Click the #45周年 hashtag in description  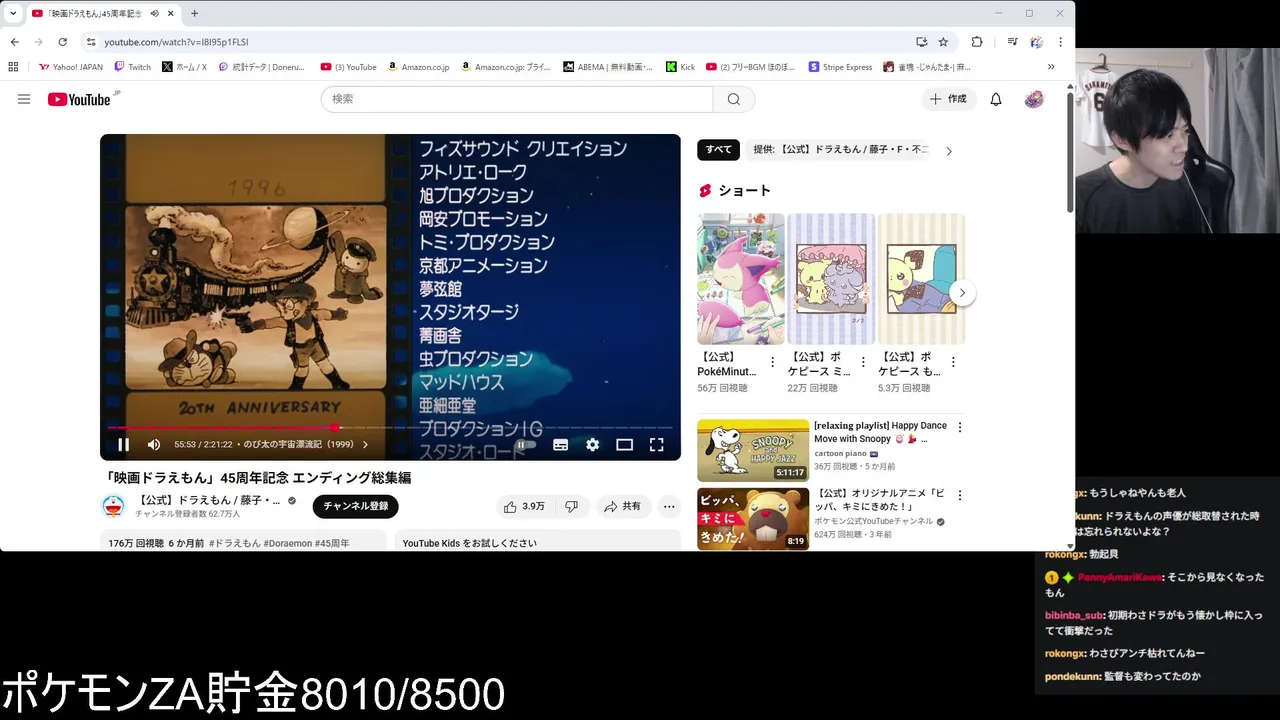pyautogui.click(x=332, y=543)
